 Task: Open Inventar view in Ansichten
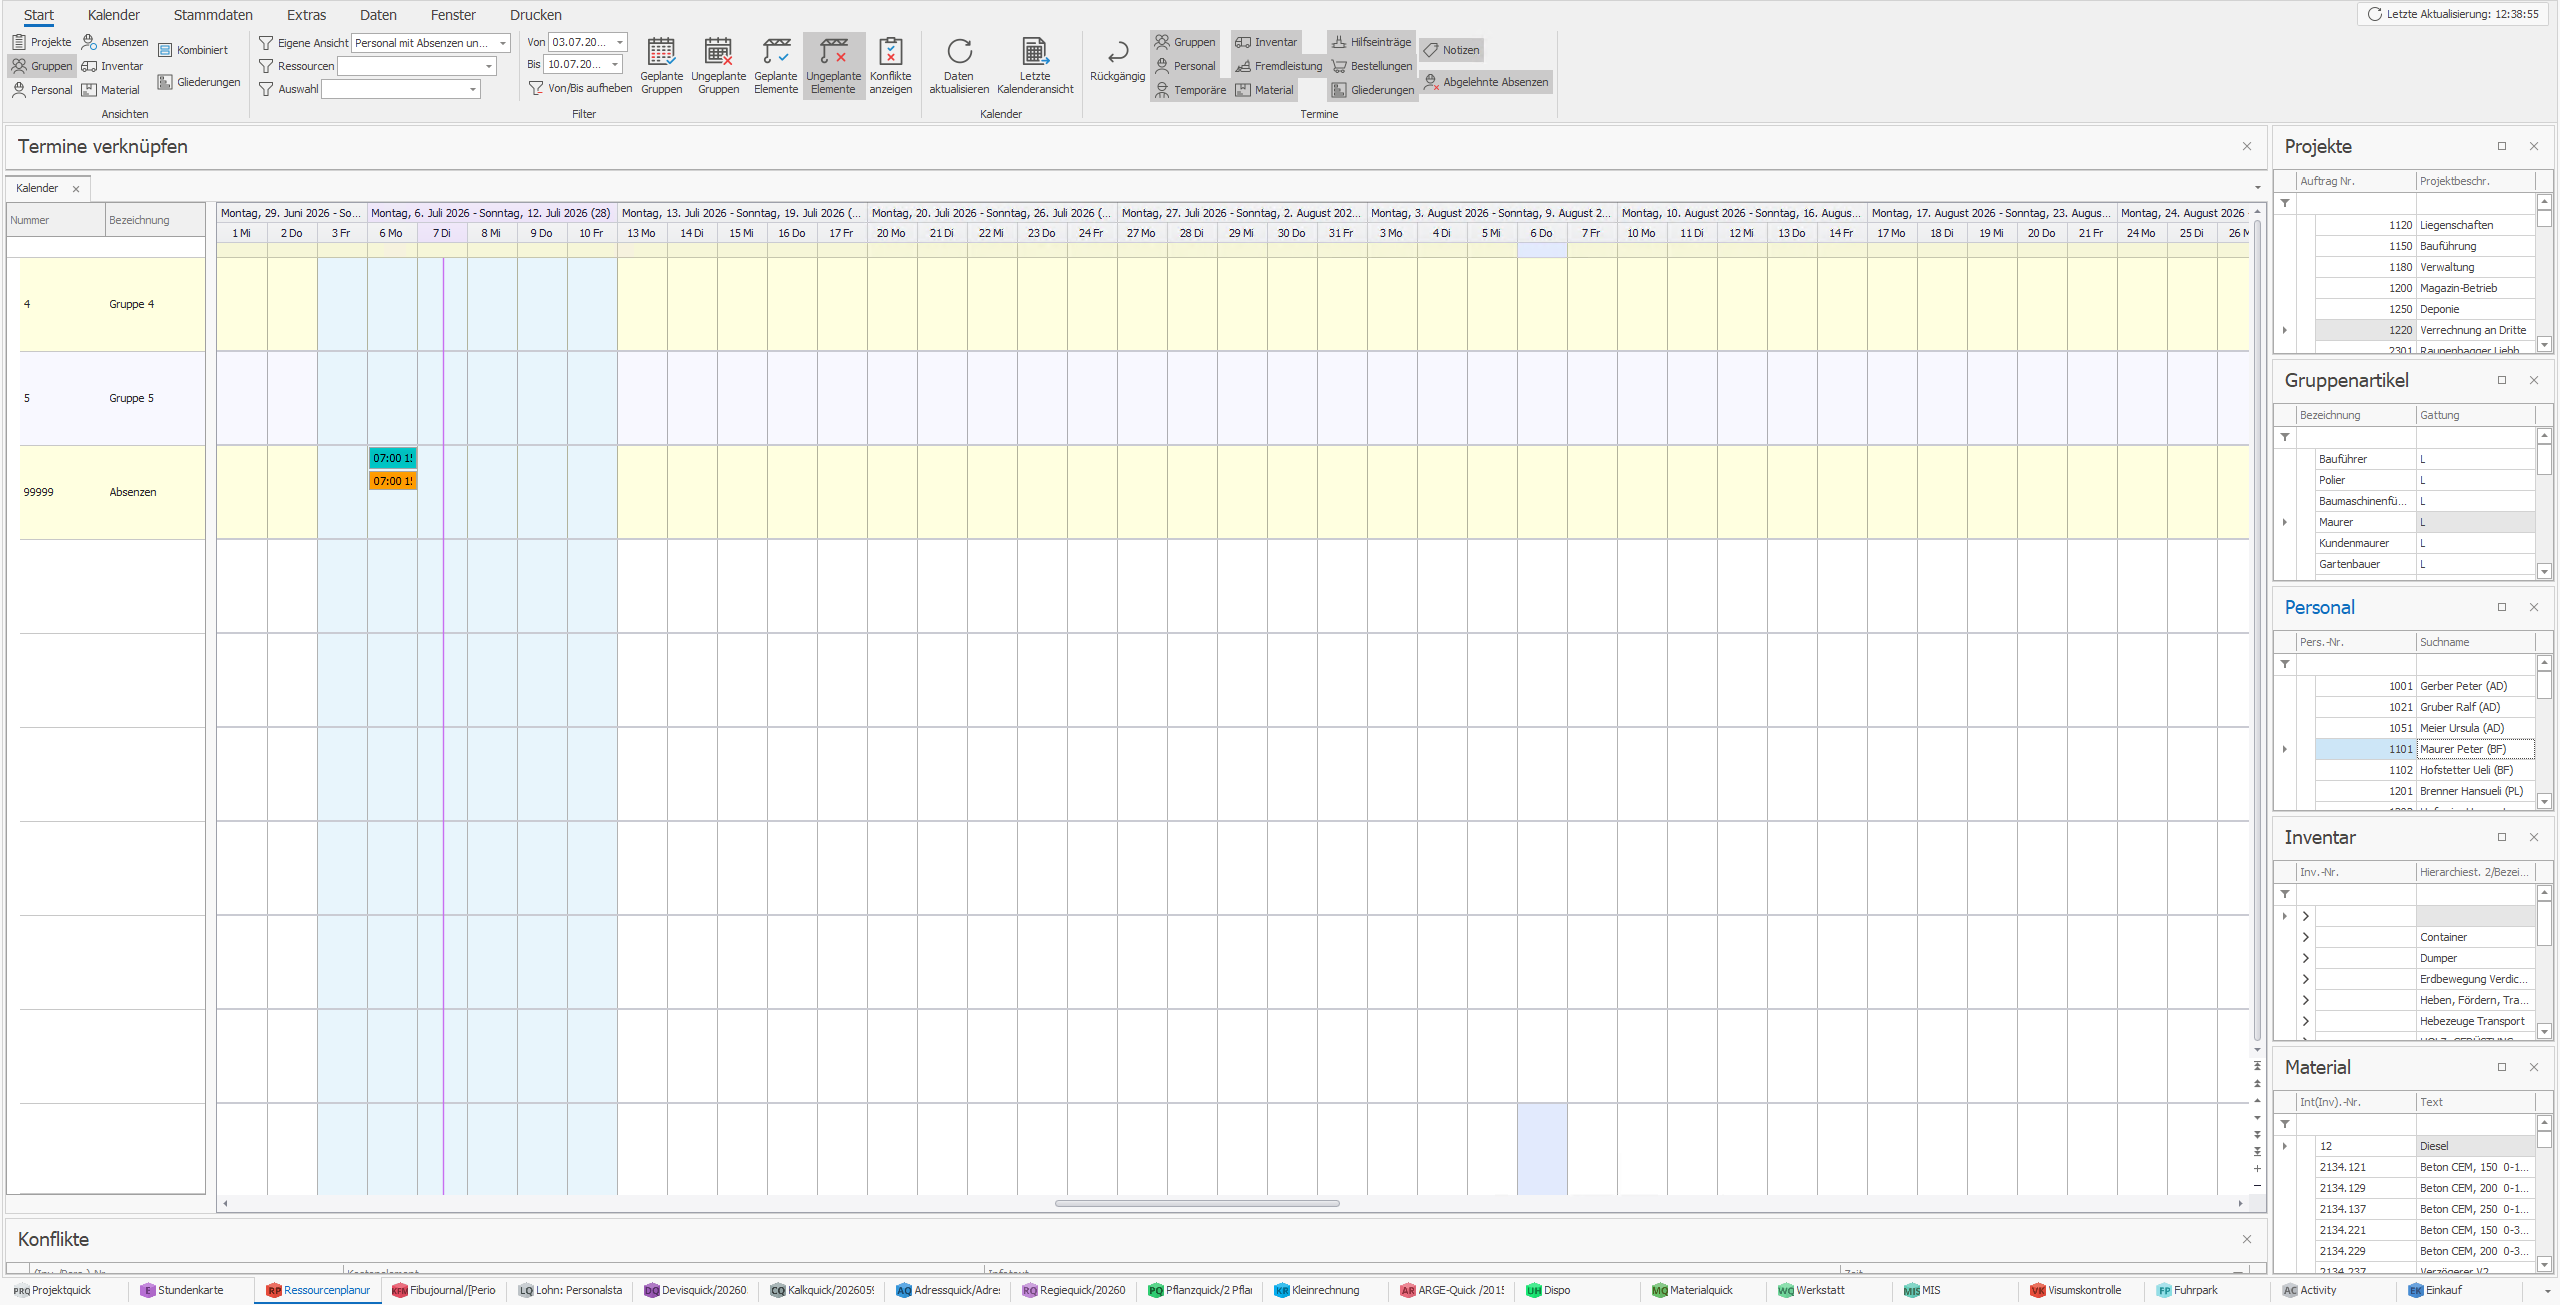point(112,66)
